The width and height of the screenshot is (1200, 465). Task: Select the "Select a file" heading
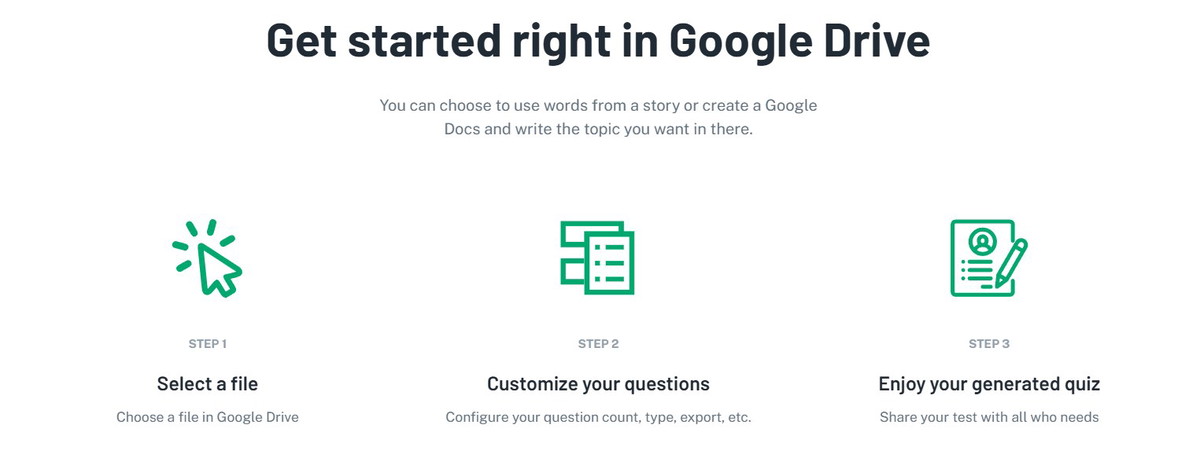(207, 384)
